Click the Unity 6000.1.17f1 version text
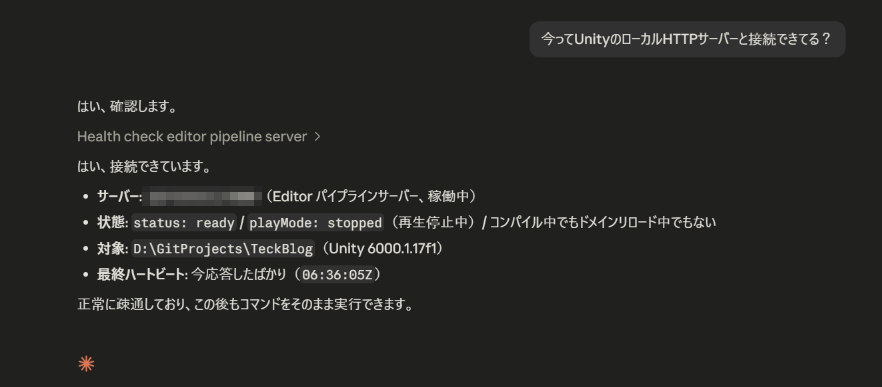 click(380, 249)
